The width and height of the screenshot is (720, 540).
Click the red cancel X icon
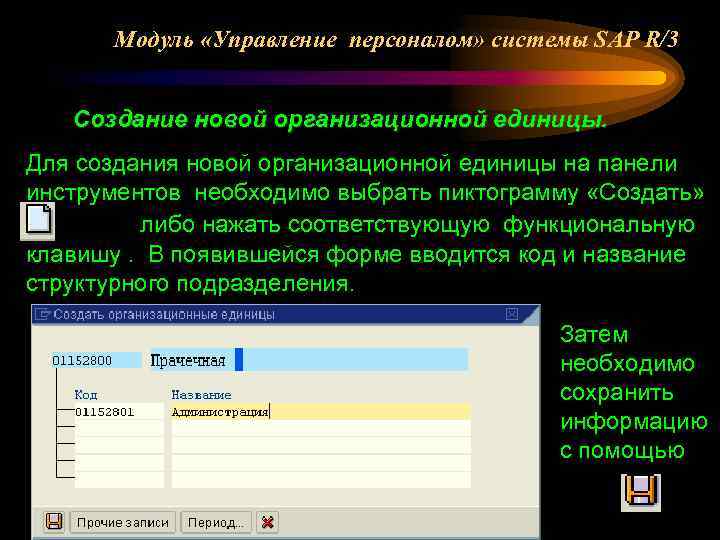[x=267, y=523]
